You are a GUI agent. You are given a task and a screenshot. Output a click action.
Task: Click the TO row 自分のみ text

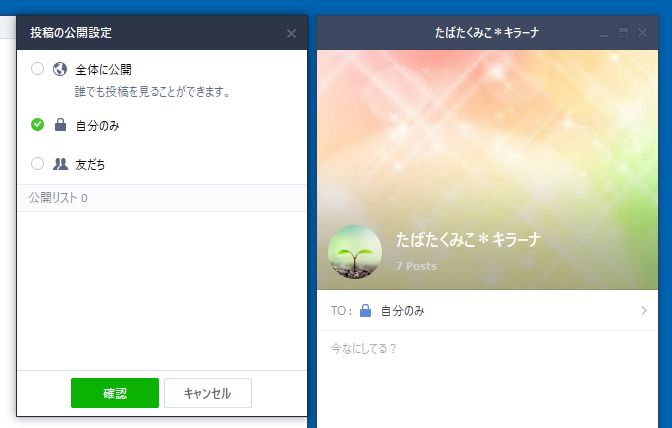pos(402,311)
